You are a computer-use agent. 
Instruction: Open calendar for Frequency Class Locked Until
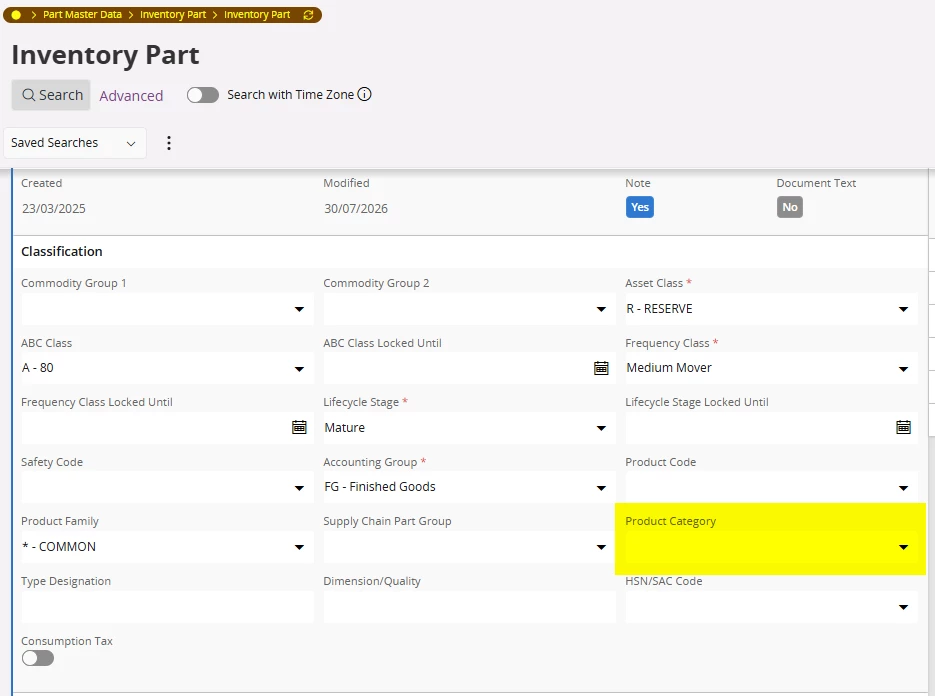[299, 427]
